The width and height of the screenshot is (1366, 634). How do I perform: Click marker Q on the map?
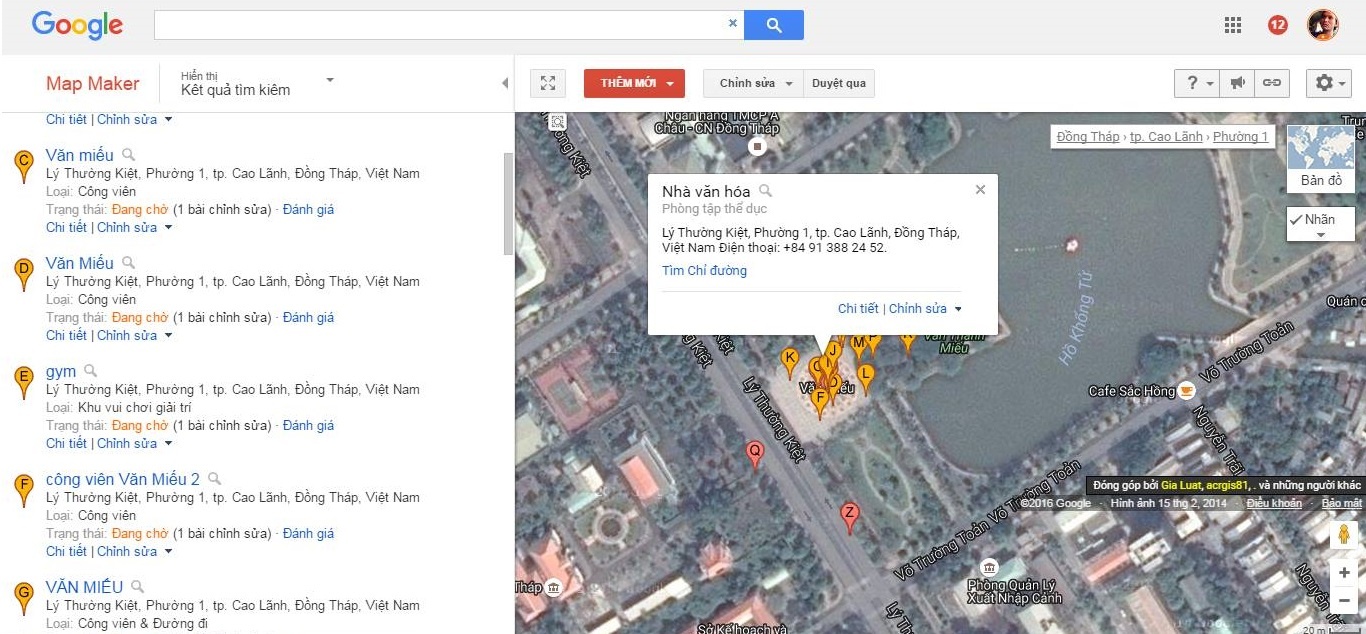tap(755, 453)
